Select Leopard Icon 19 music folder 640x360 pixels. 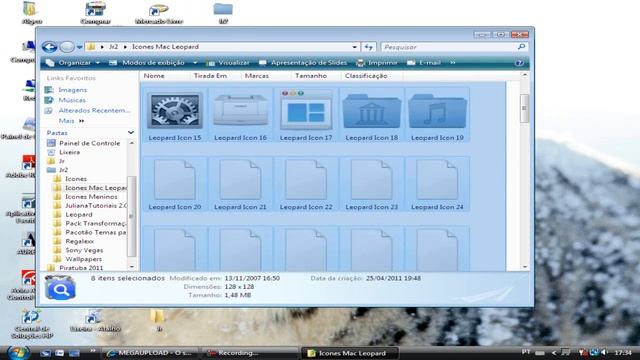(437, 115)
